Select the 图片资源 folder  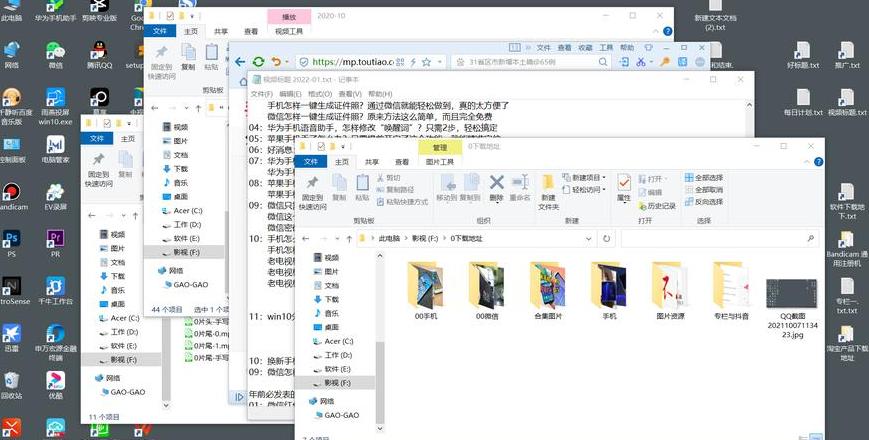670,291
